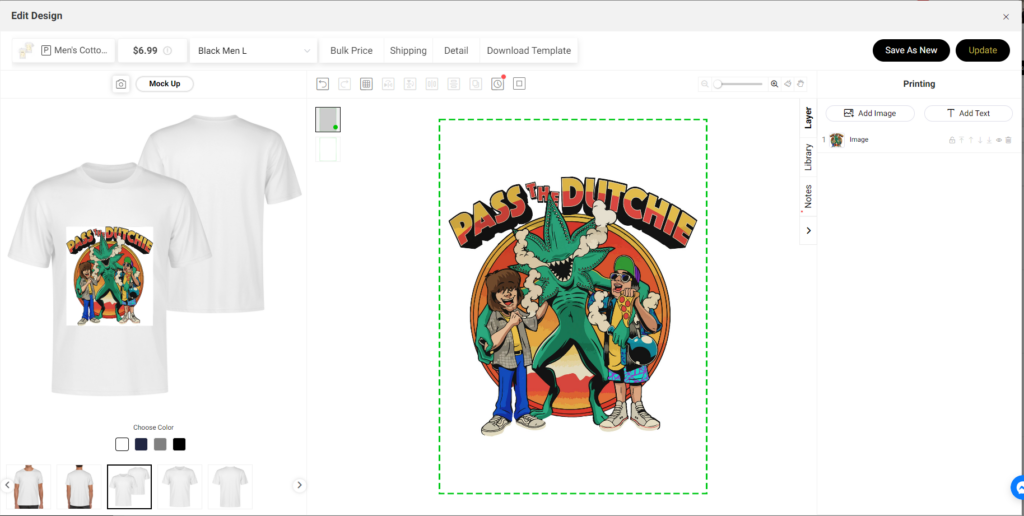1024x516 pixels.
Task: Click the Pass the Dutchie design image
Action: point(573,306)
